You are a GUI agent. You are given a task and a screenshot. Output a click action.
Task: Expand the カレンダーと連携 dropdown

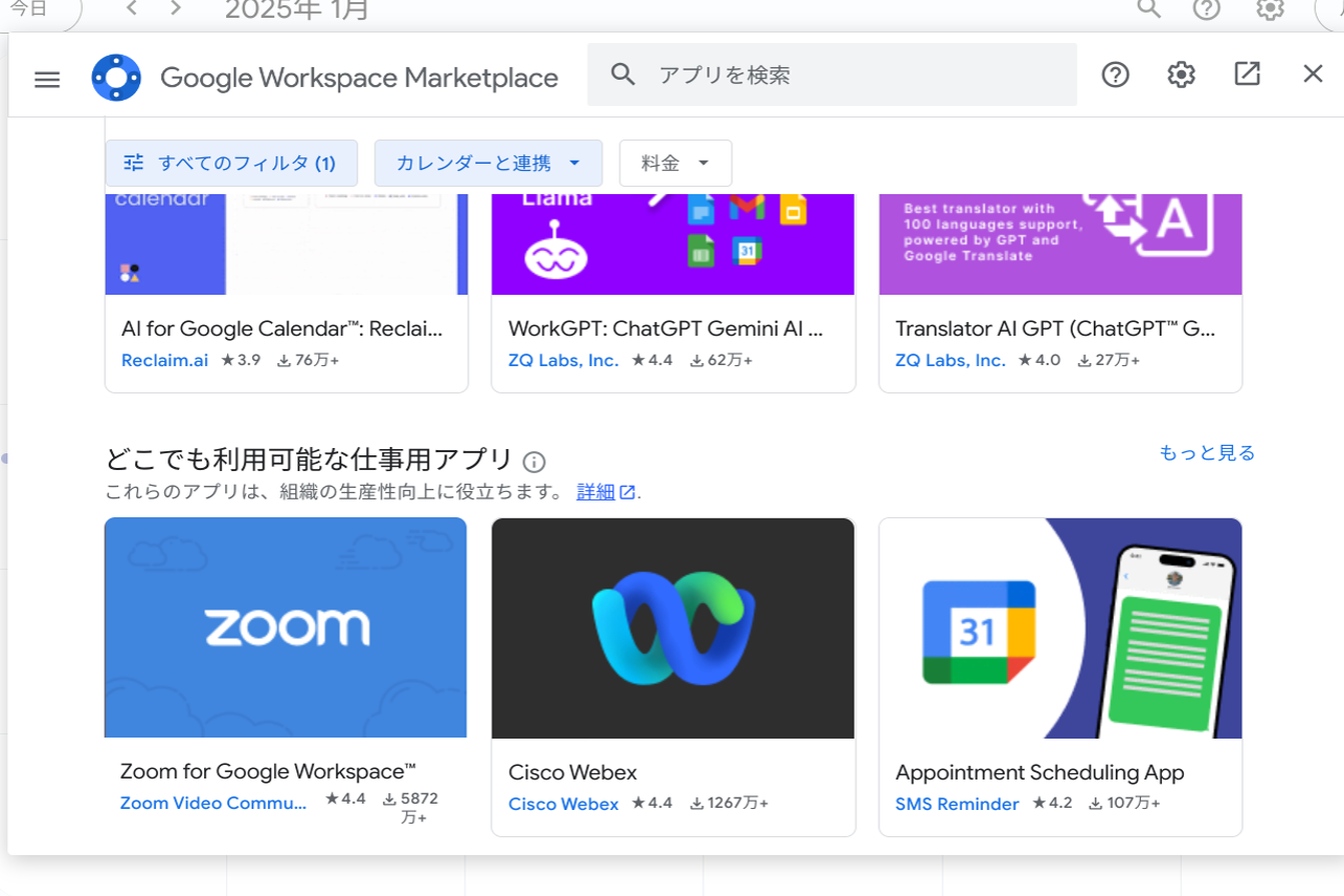pyautogui.click(x=488, y=163)
